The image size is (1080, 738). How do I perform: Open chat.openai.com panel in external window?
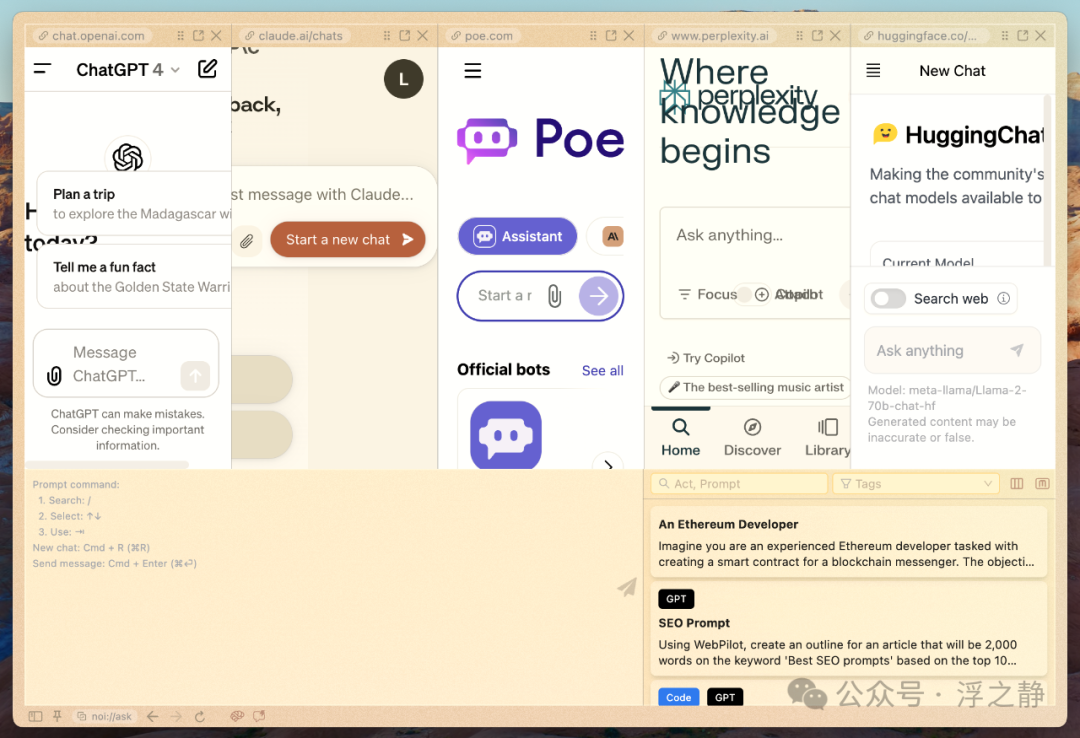[198, 35]
